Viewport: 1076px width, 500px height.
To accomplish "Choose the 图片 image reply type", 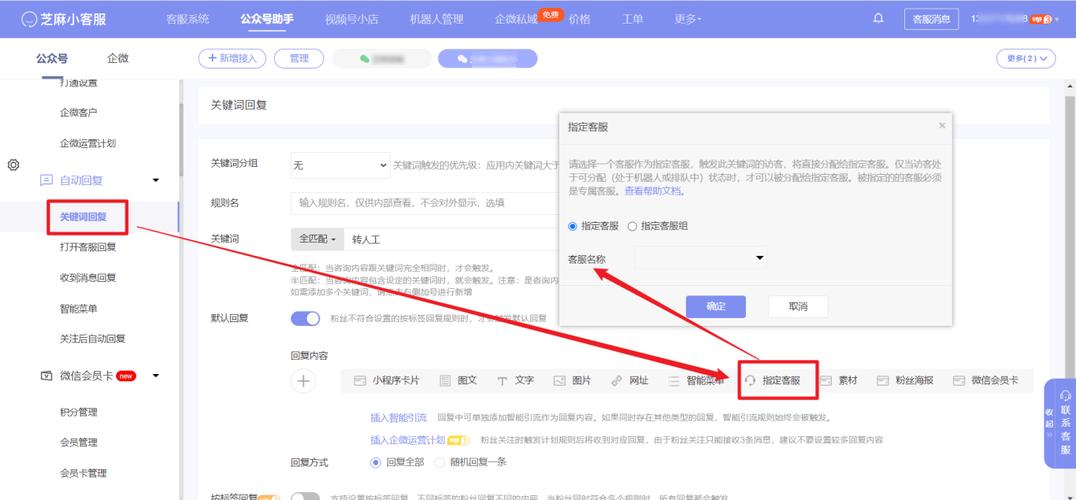I will 572,381.
